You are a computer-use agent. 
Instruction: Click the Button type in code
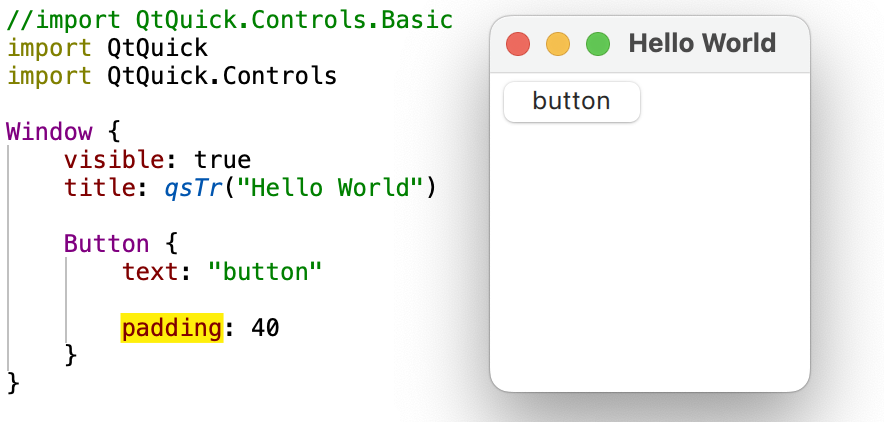(107, 244)
